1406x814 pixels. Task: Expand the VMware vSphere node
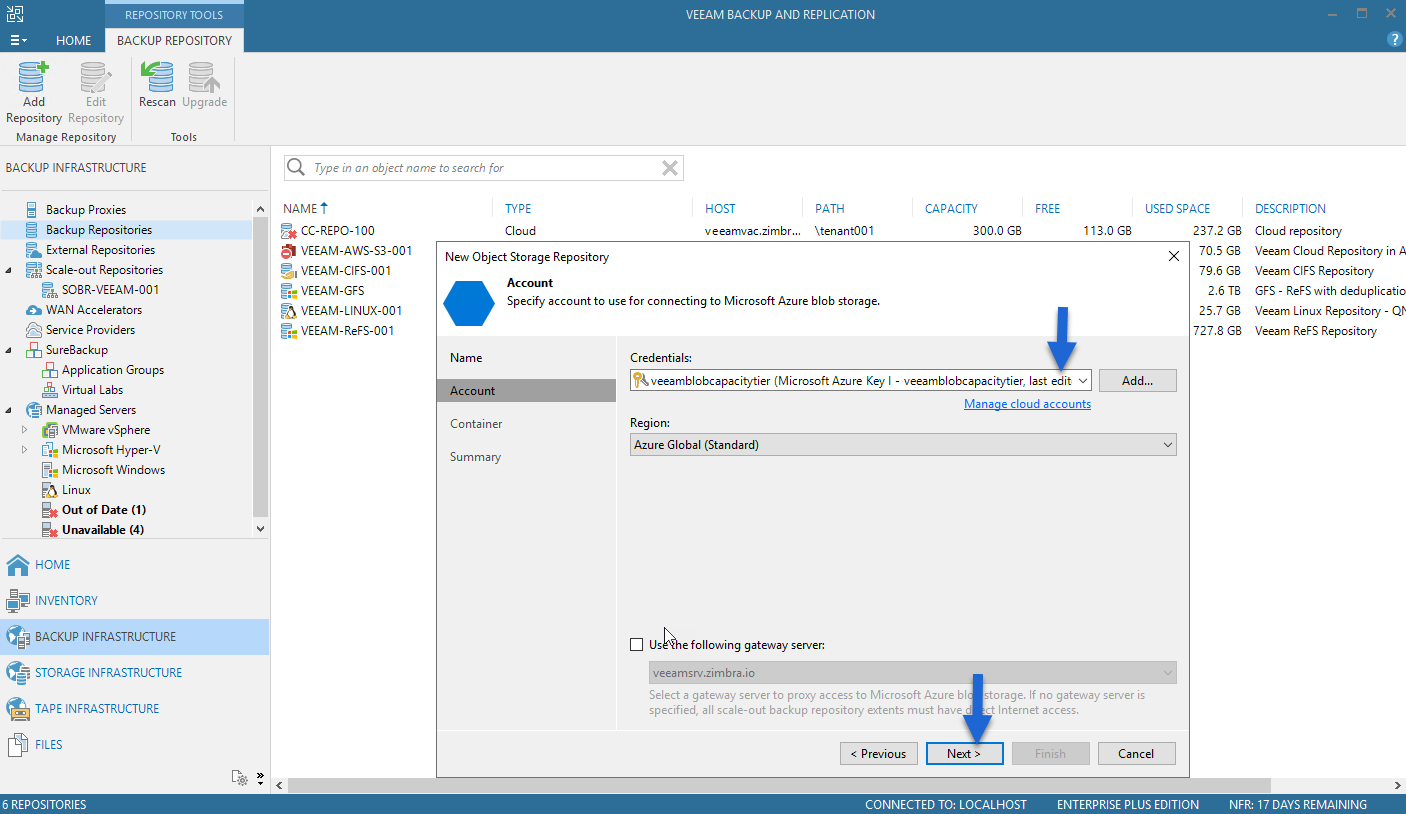tap(25, 430)
